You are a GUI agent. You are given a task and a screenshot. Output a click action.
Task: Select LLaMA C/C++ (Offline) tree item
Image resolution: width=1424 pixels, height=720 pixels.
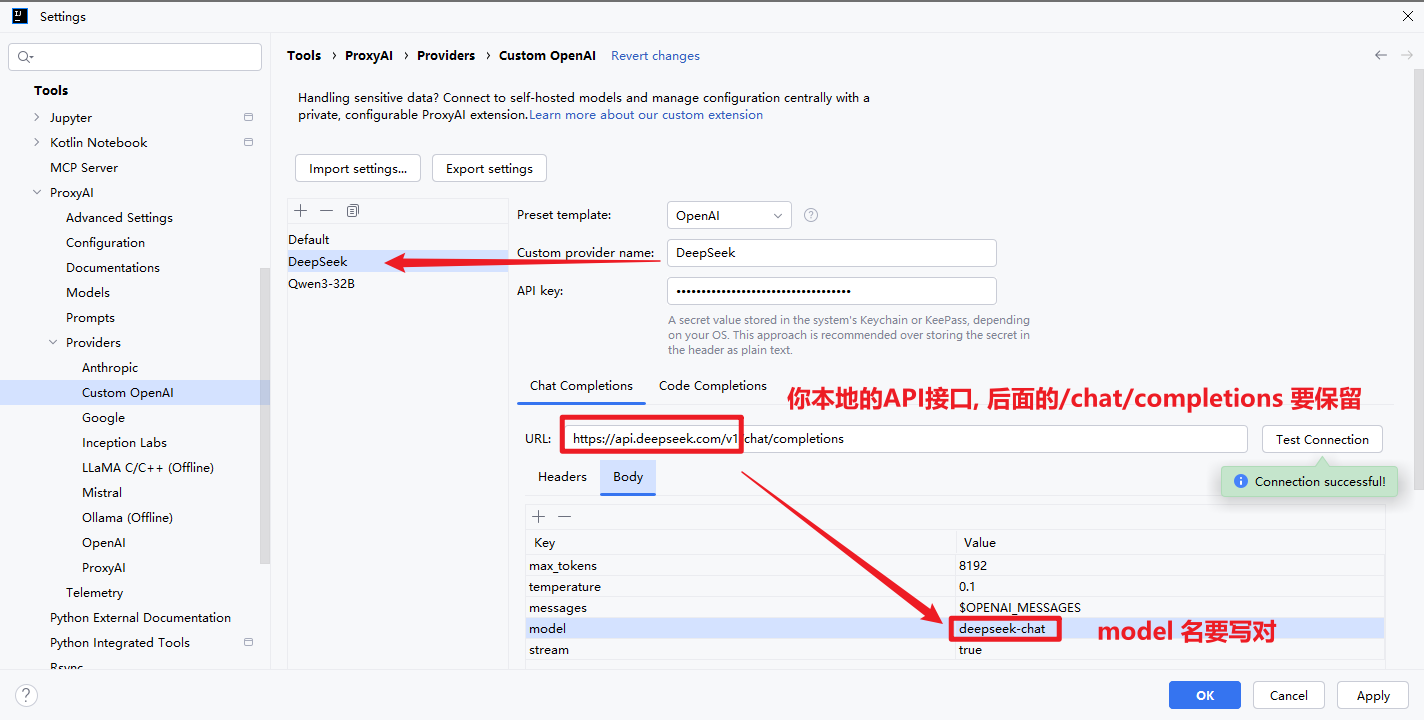pos(148,467)
